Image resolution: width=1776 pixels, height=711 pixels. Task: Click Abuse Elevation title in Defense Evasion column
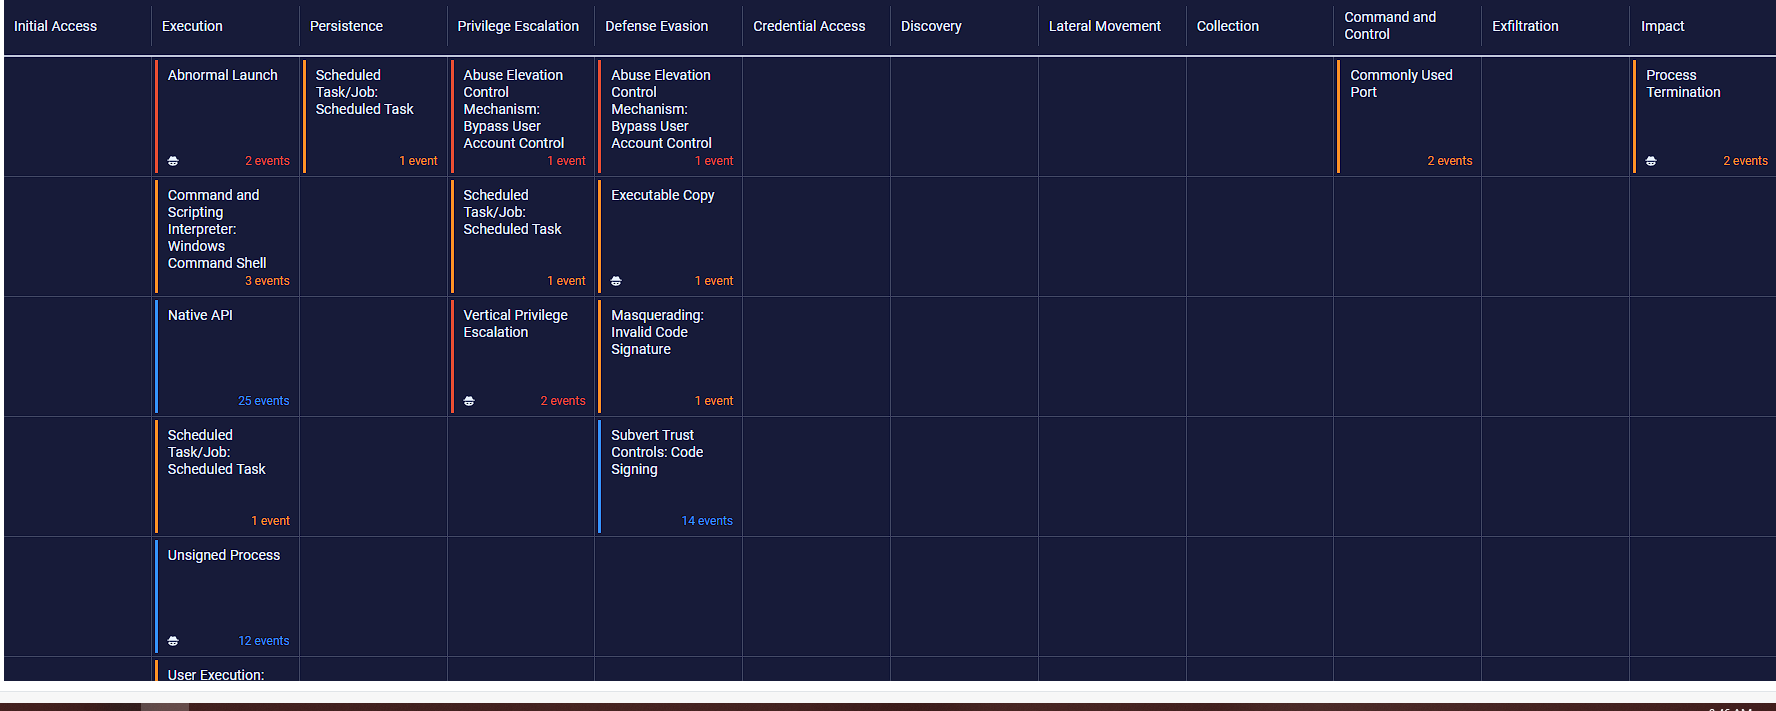[661, 109]
